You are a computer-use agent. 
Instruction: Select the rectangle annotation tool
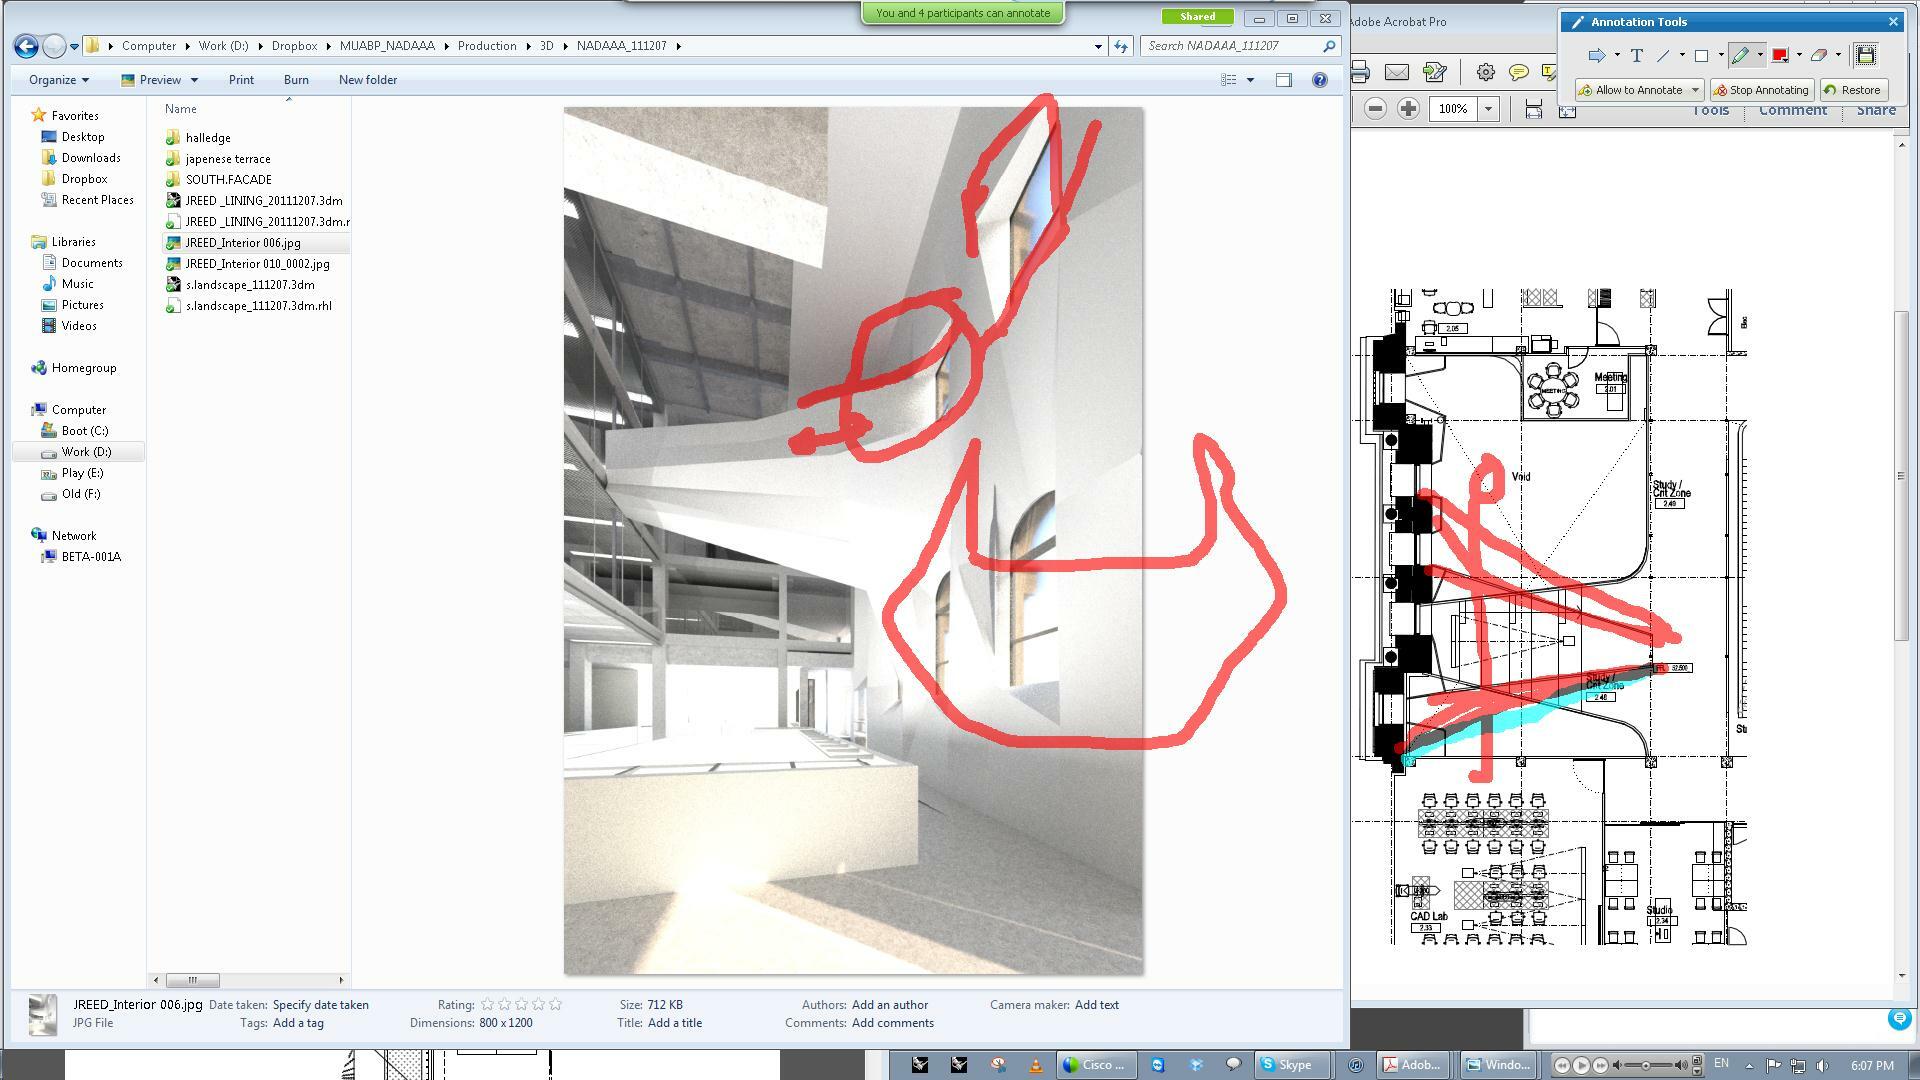(x=1701, y=56)
